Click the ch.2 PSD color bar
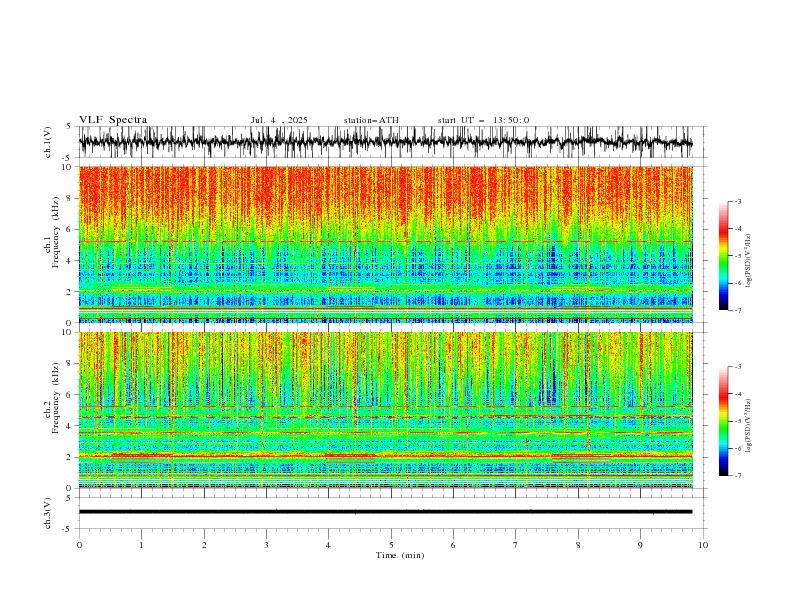792x612 pixels. [x=723, y=421]
